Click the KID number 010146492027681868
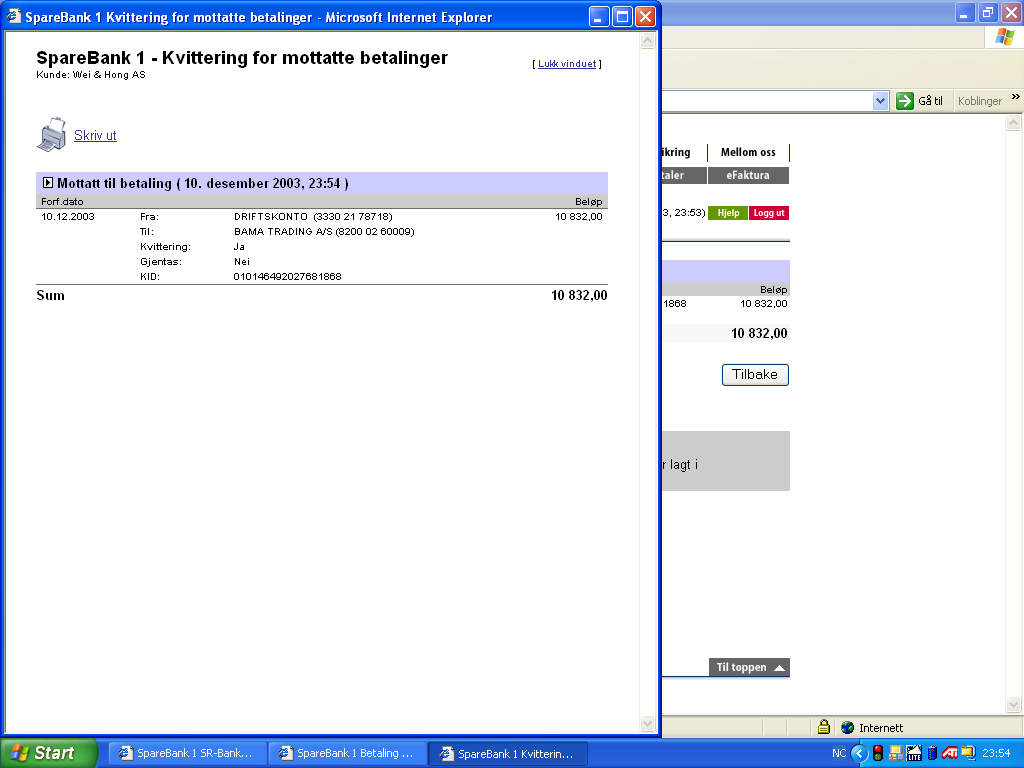This screenshot has height=768, width=1024. [287, 276]
